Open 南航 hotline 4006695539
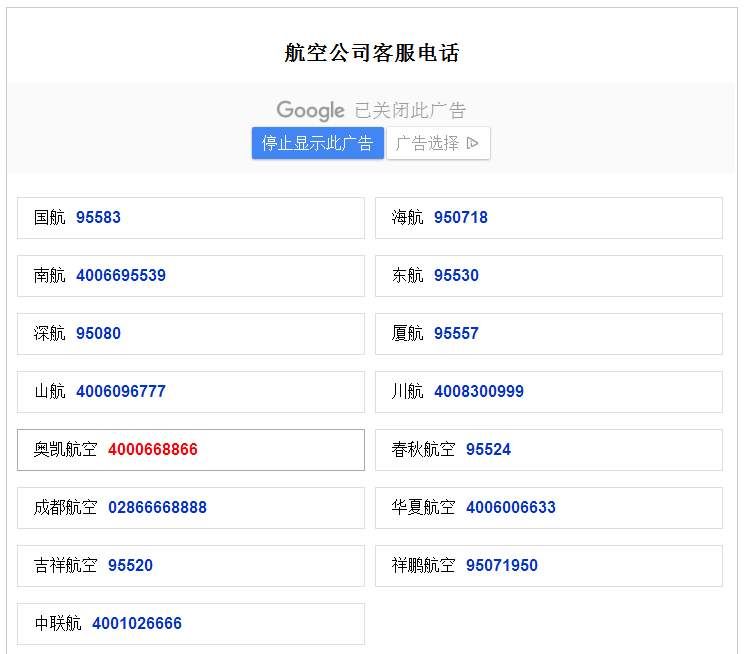744x654 pixels. (x=120, y=275)
